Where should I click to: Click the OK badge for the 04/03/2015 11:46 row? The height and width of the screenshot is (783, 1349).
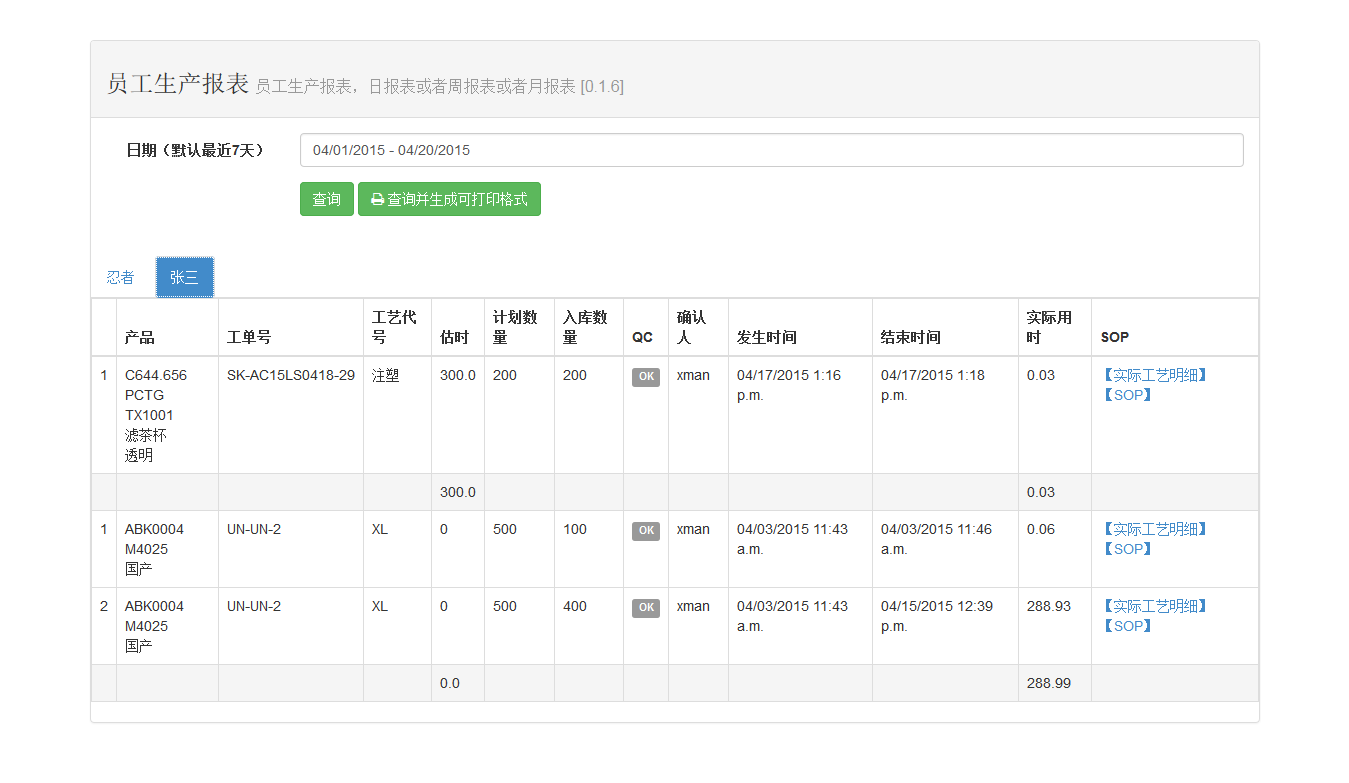[x=646, y=531]
